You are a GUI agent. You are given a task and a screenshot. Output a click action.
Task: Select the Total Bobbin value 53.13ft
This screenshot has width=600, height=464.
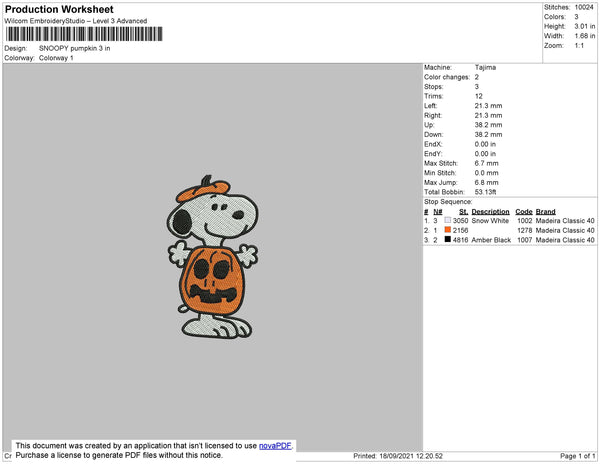[485, 192]
